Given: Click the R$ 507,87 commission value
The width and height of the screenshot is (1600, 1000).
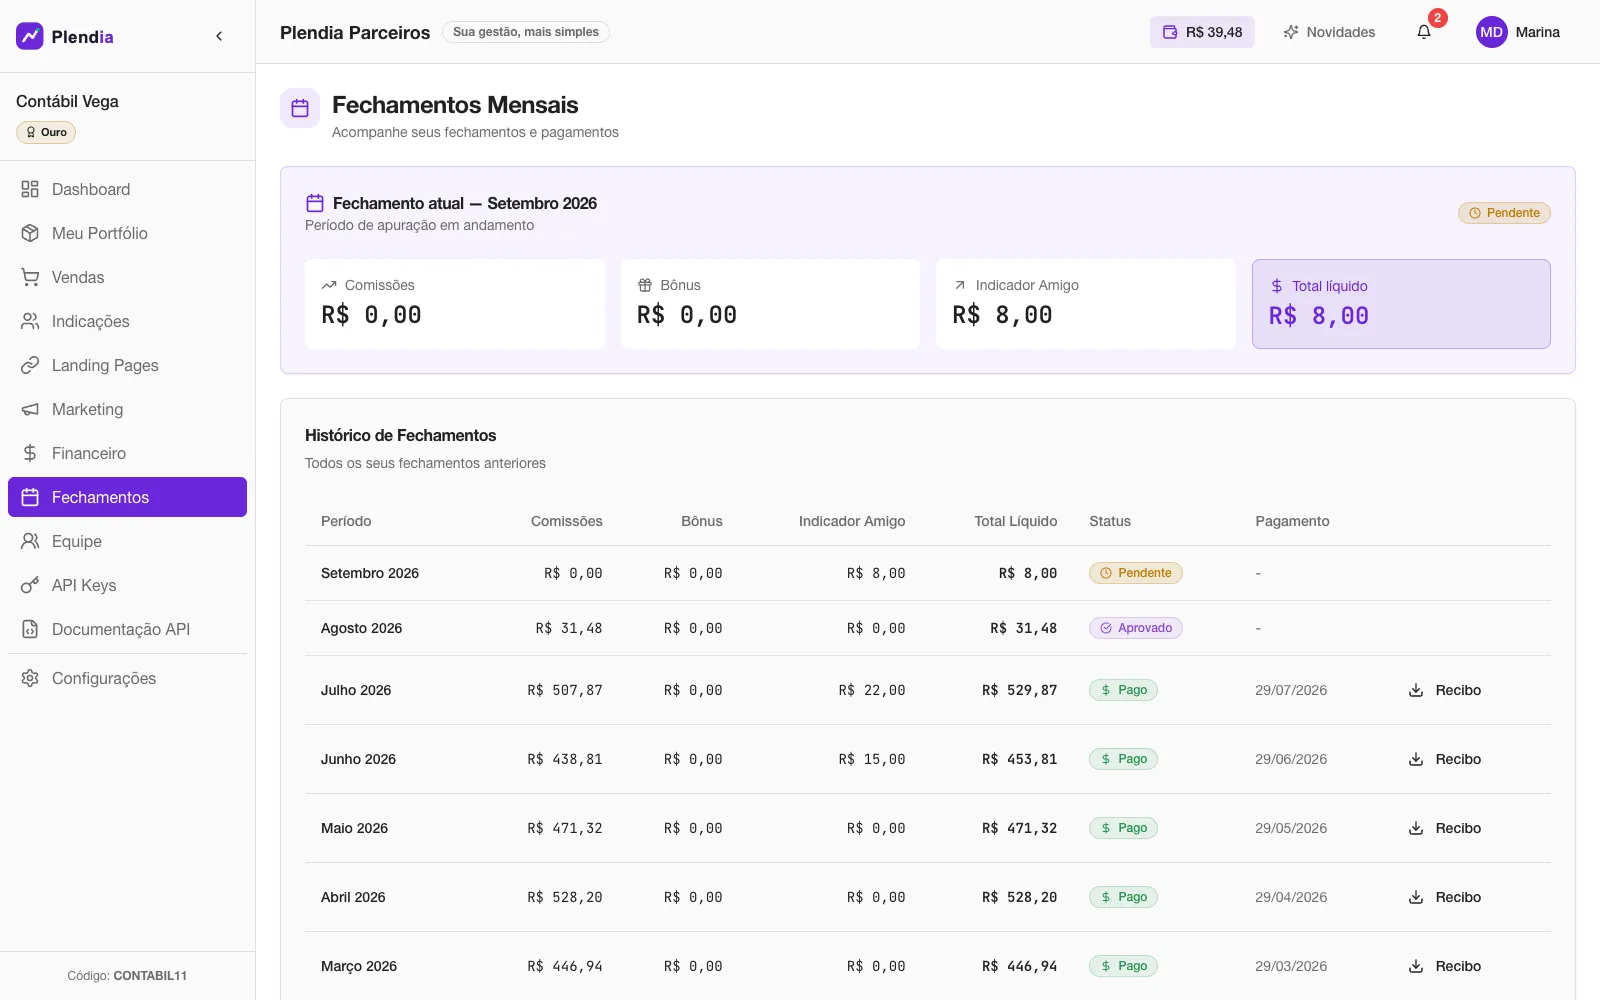Looking at the screenshot, I should 565,690.
